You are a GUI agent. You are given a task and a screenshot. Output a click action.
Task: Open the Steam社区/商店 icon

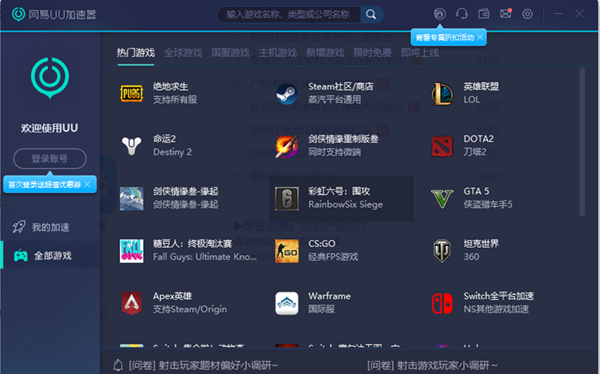[x=287, y=93]
